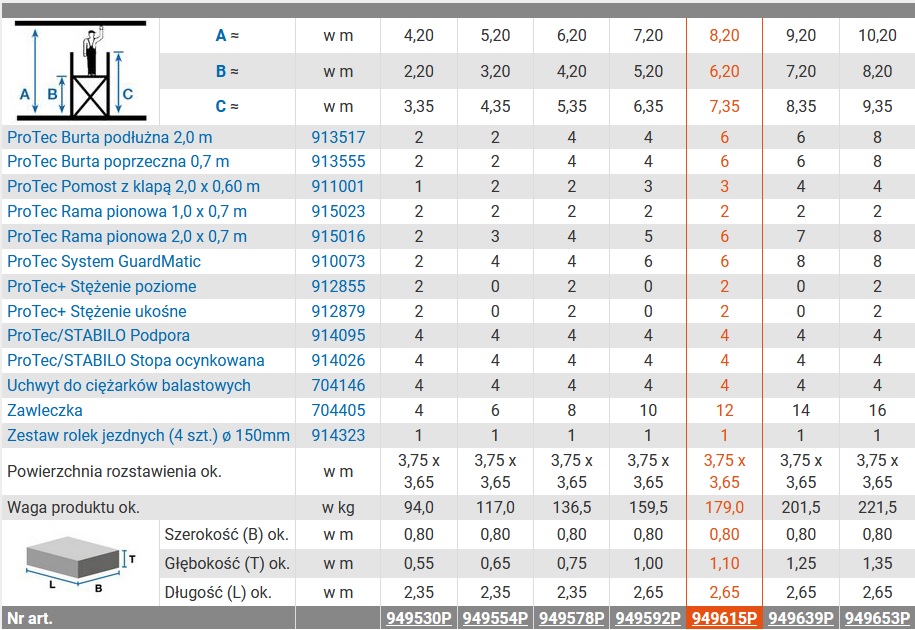Click article number 913517
Screen dimensions: 915x630
[338, 137]
